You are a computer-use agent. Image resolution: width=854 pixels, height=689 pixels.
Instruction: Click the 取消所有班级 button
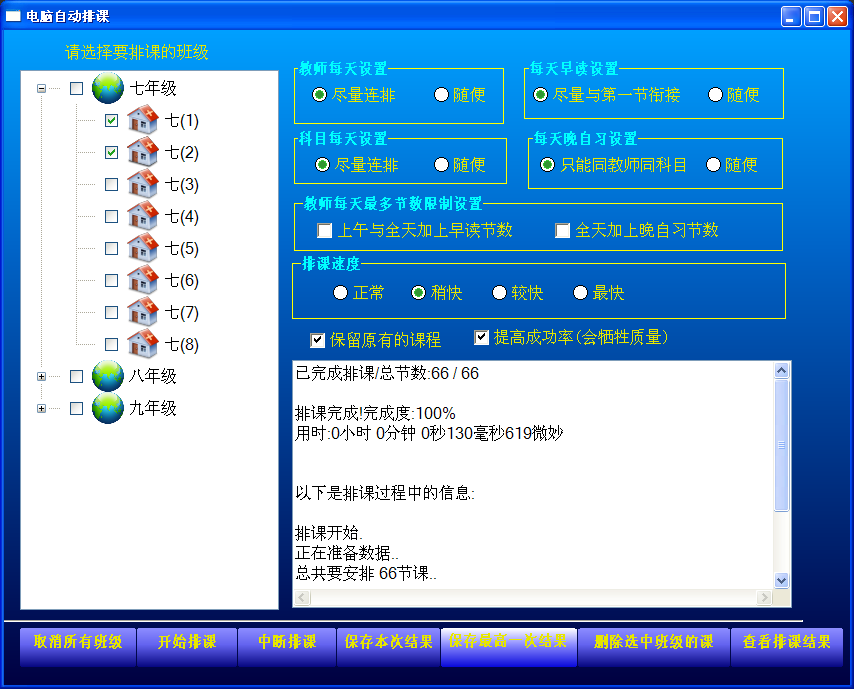[x=78, y=647]
